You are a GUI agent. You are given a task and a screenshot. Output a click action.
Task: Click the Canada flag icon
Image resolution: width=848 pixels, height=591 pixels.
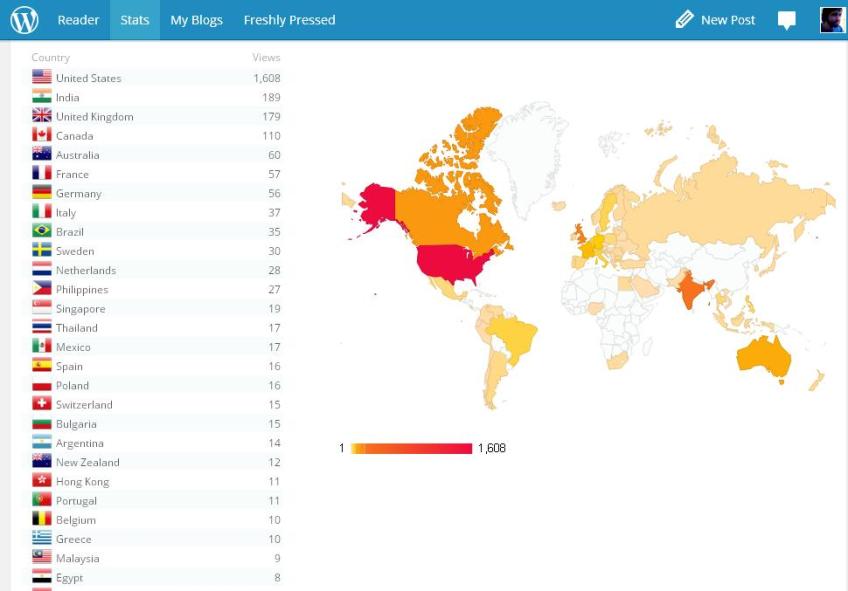42,135
